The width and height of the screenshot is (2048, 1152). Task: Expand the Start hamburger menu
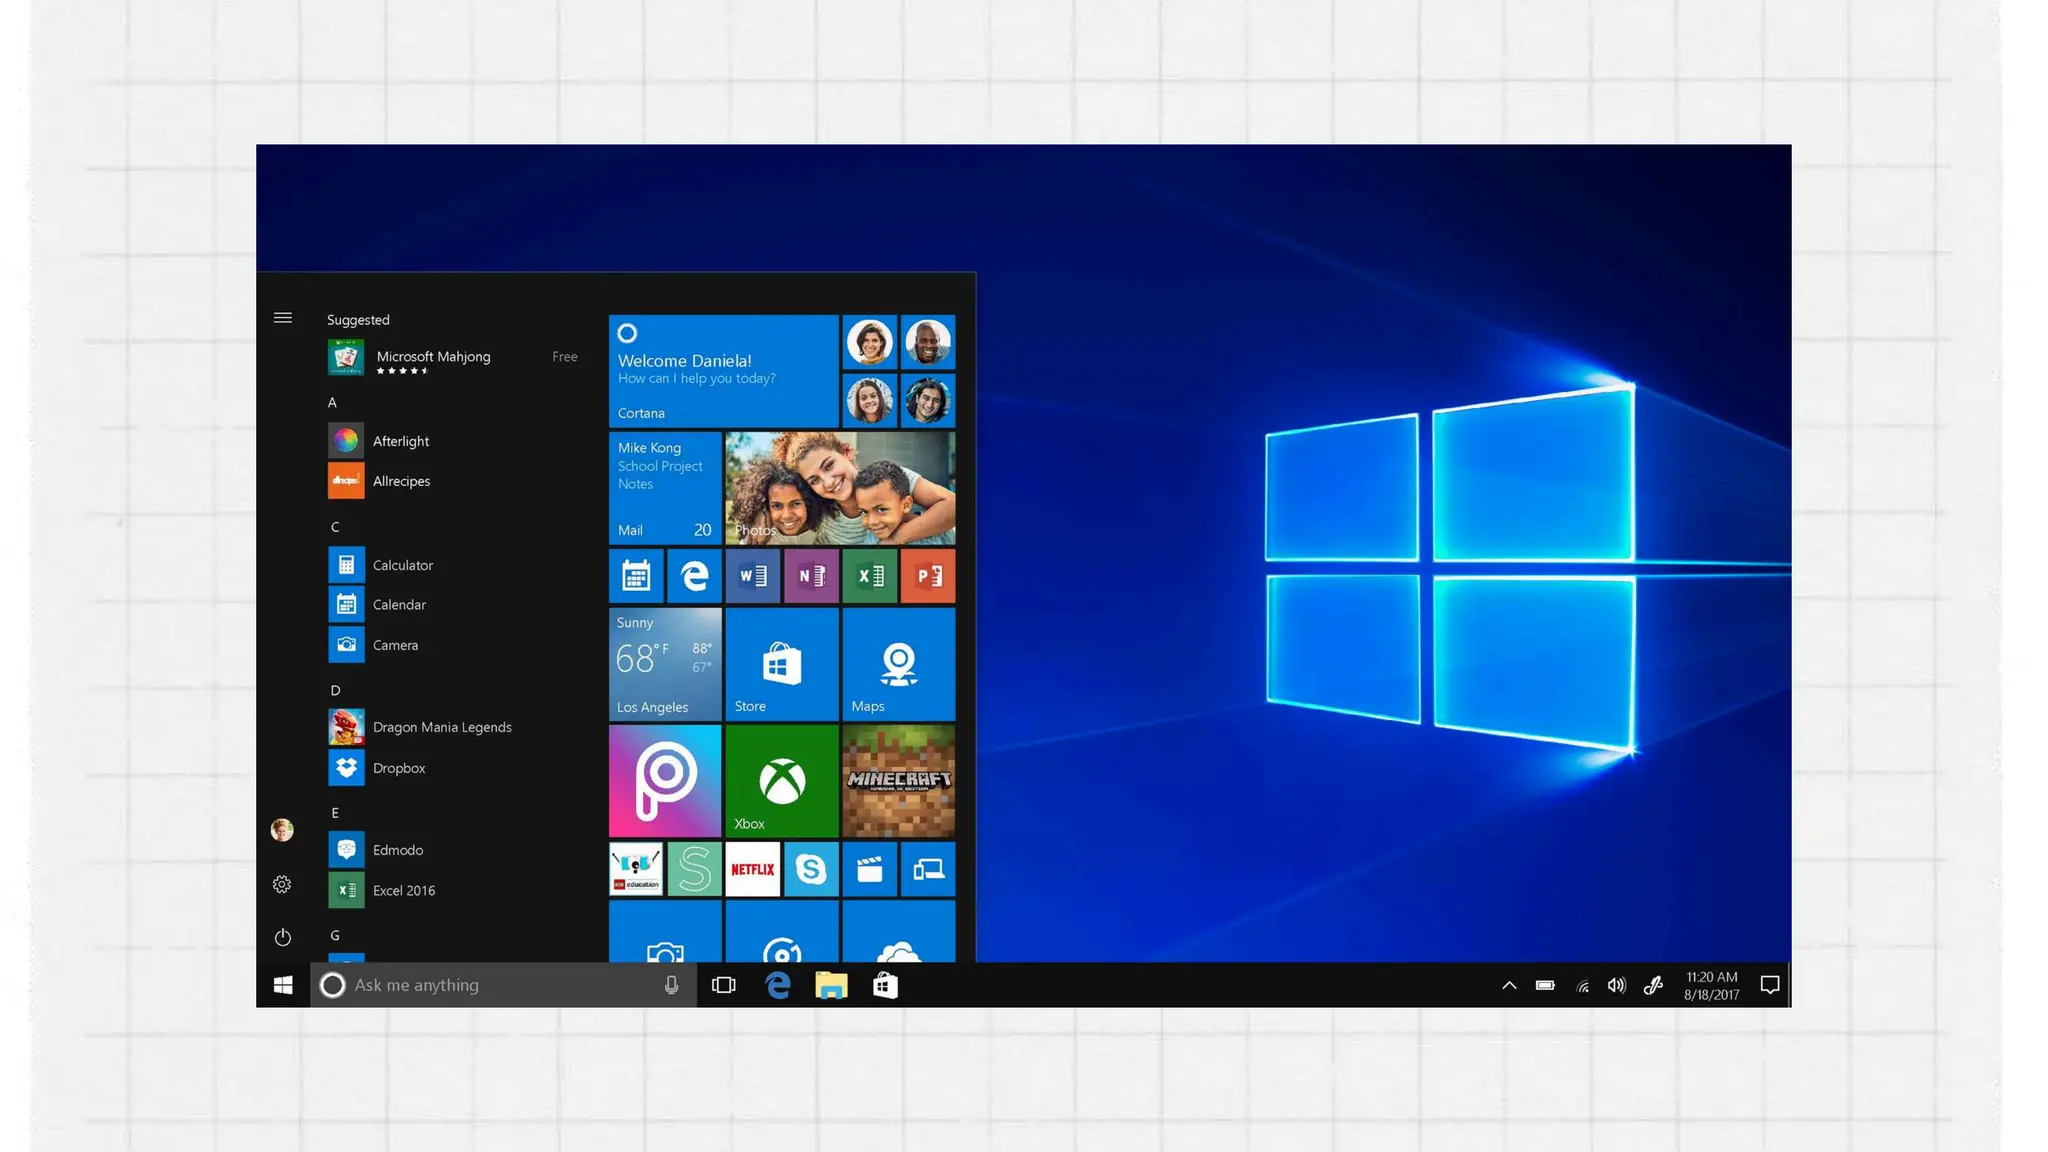tap(283, 318)
